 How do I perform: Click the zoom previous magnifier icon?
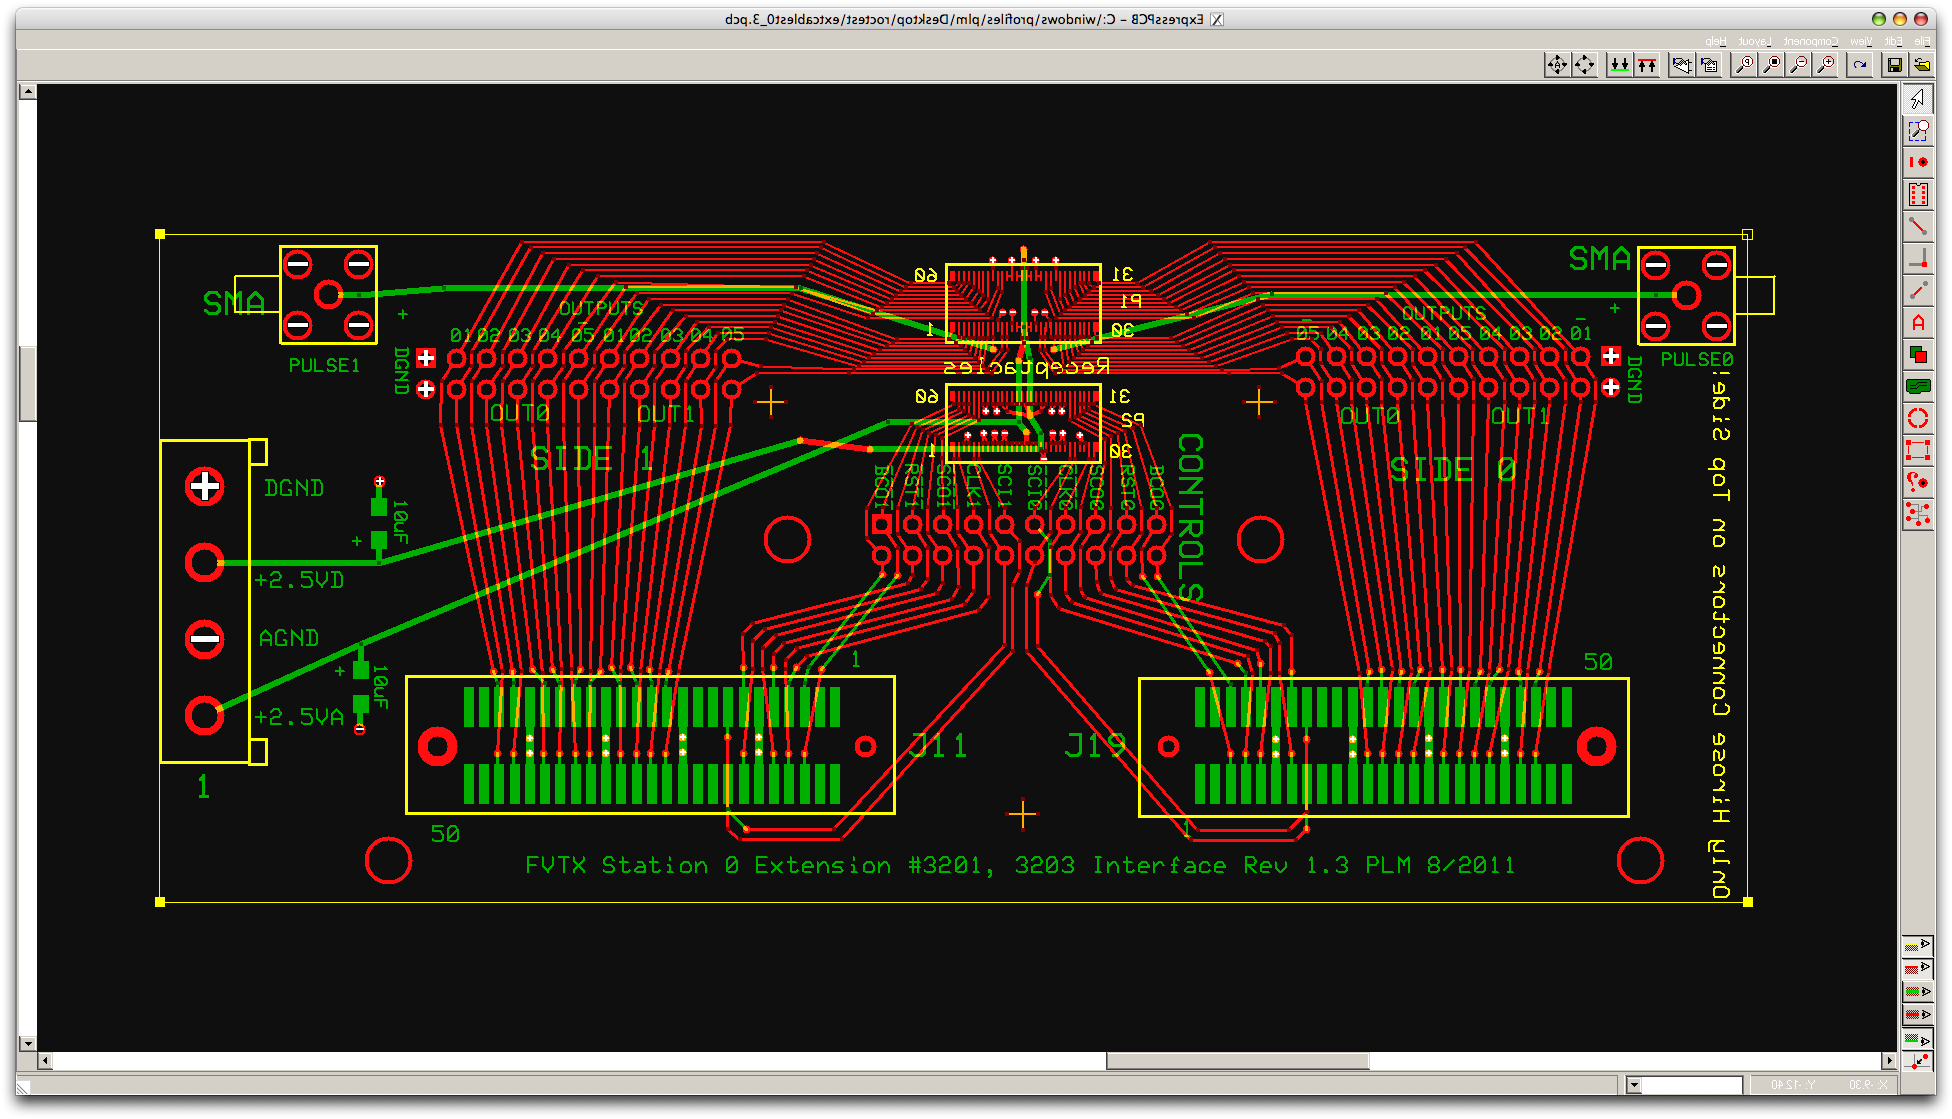click(x=1745, y=65)
